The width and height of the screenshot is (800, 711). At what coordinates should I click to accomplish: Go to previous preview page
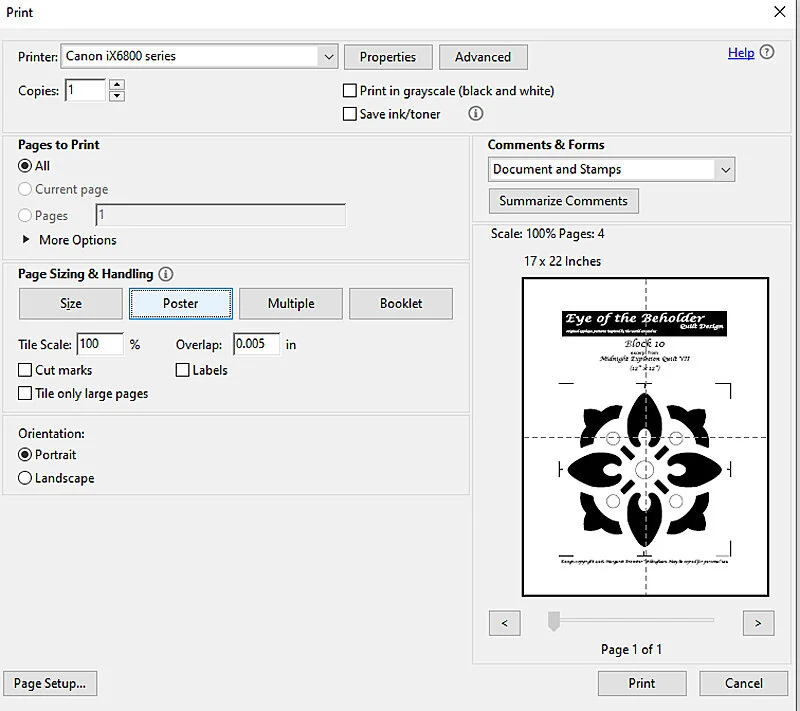(505, 623)
